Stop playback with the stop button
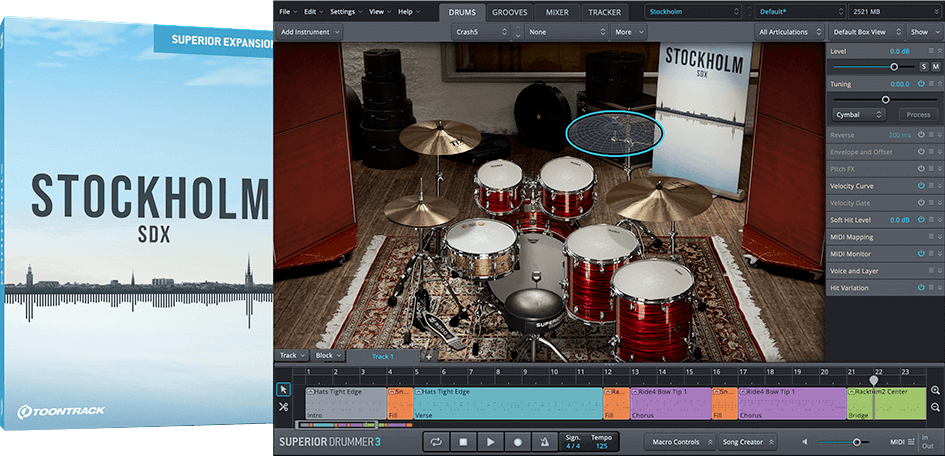The height and width of the screenshot is (456, 945). click(463, 442)
